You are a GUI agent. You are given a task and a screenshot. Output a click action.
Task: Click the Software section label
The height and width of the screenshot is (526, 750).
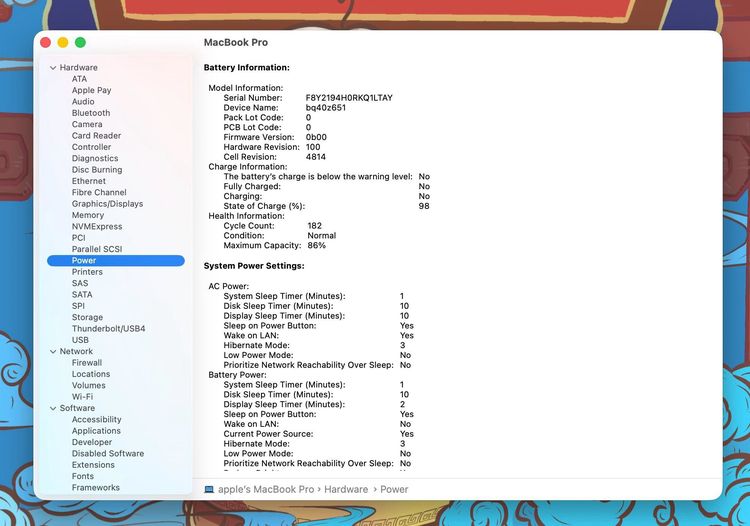(x=77, y=408)
